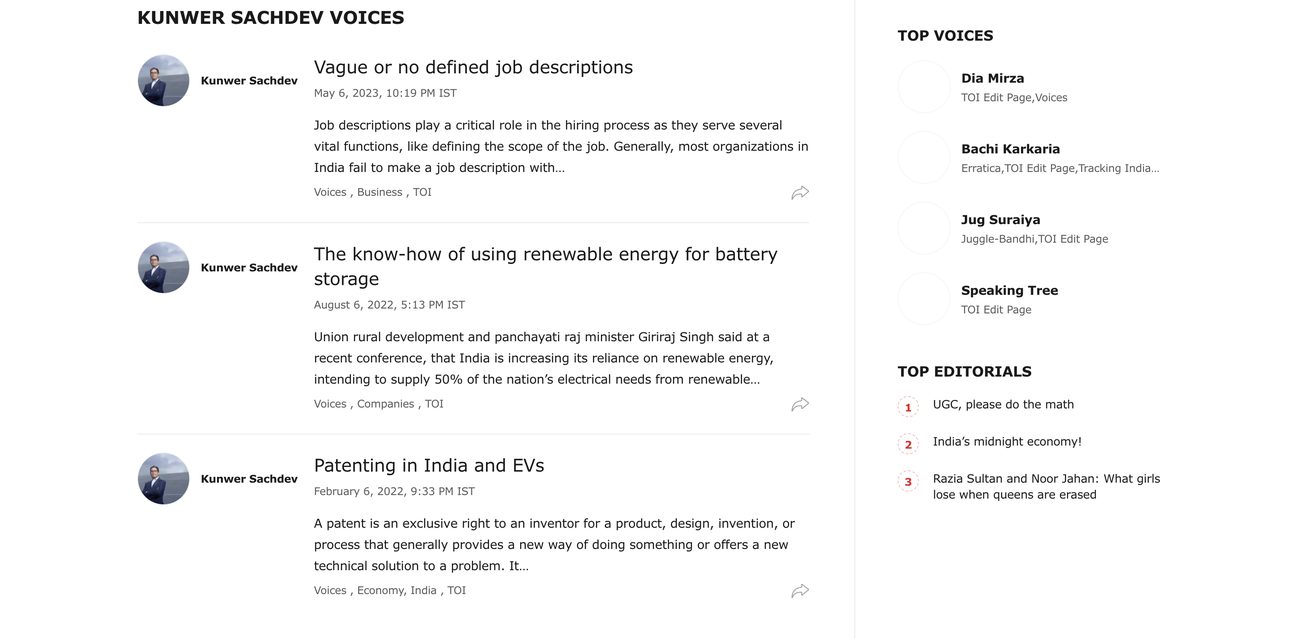Open Dia Mirza's profile picture
This screenshot has width=1300, height=644.
[924, 87]
